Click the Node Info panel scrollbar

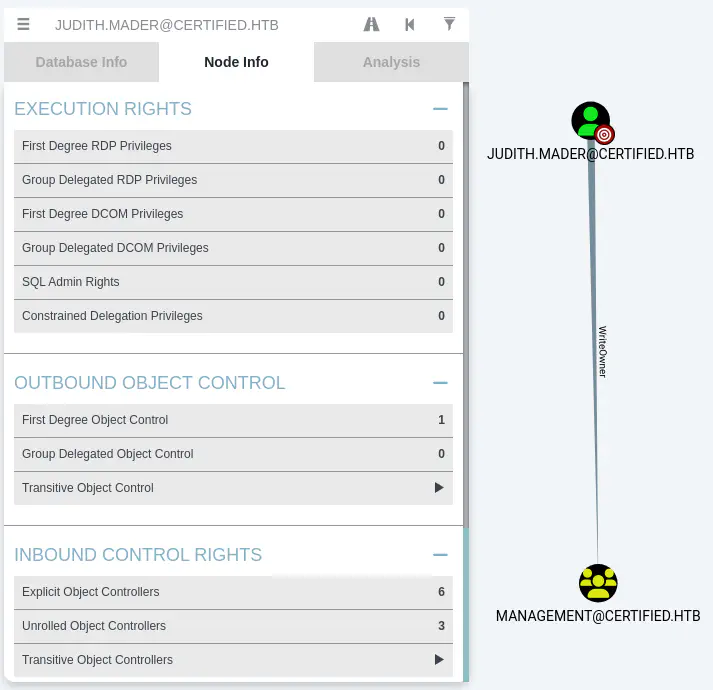tap(465, 300)
